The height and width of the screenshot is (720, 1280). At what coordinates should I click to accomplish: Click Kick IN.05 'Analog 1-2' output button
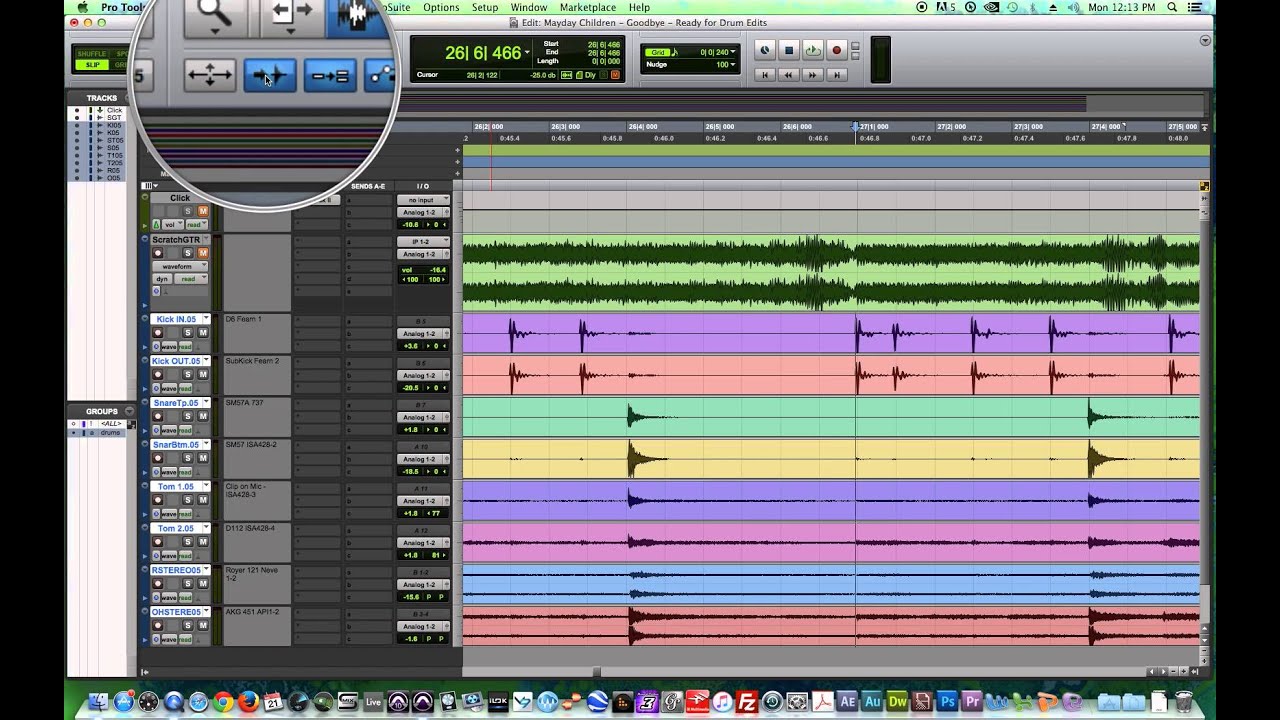click(418, 333)
